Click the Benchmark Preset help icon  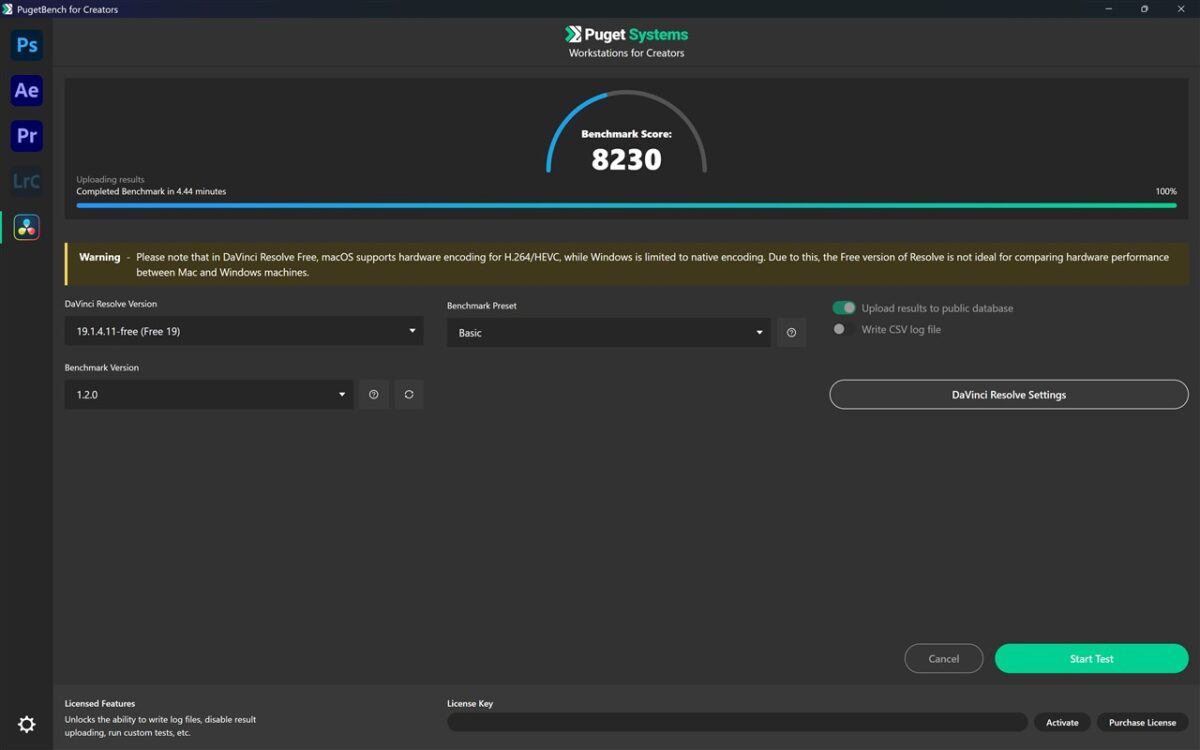[x=791, y=333]
